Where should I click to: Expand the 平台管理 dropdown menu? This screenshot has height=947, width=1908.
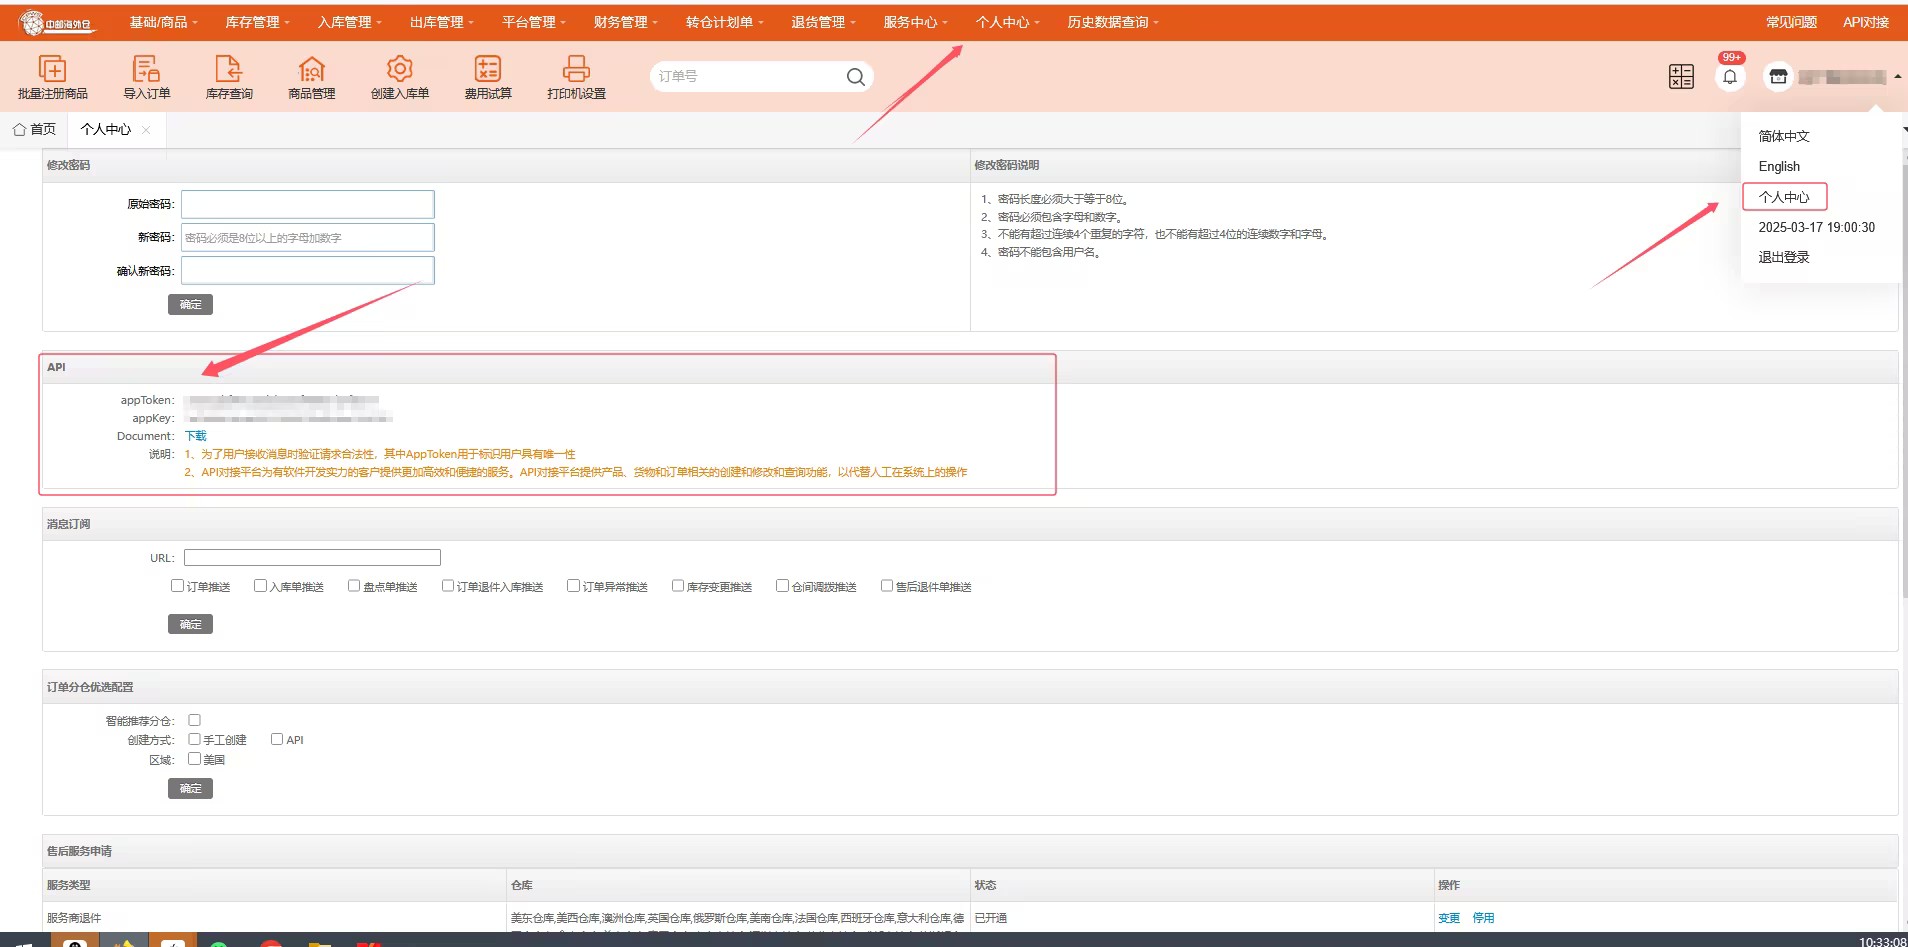(533, 22)
